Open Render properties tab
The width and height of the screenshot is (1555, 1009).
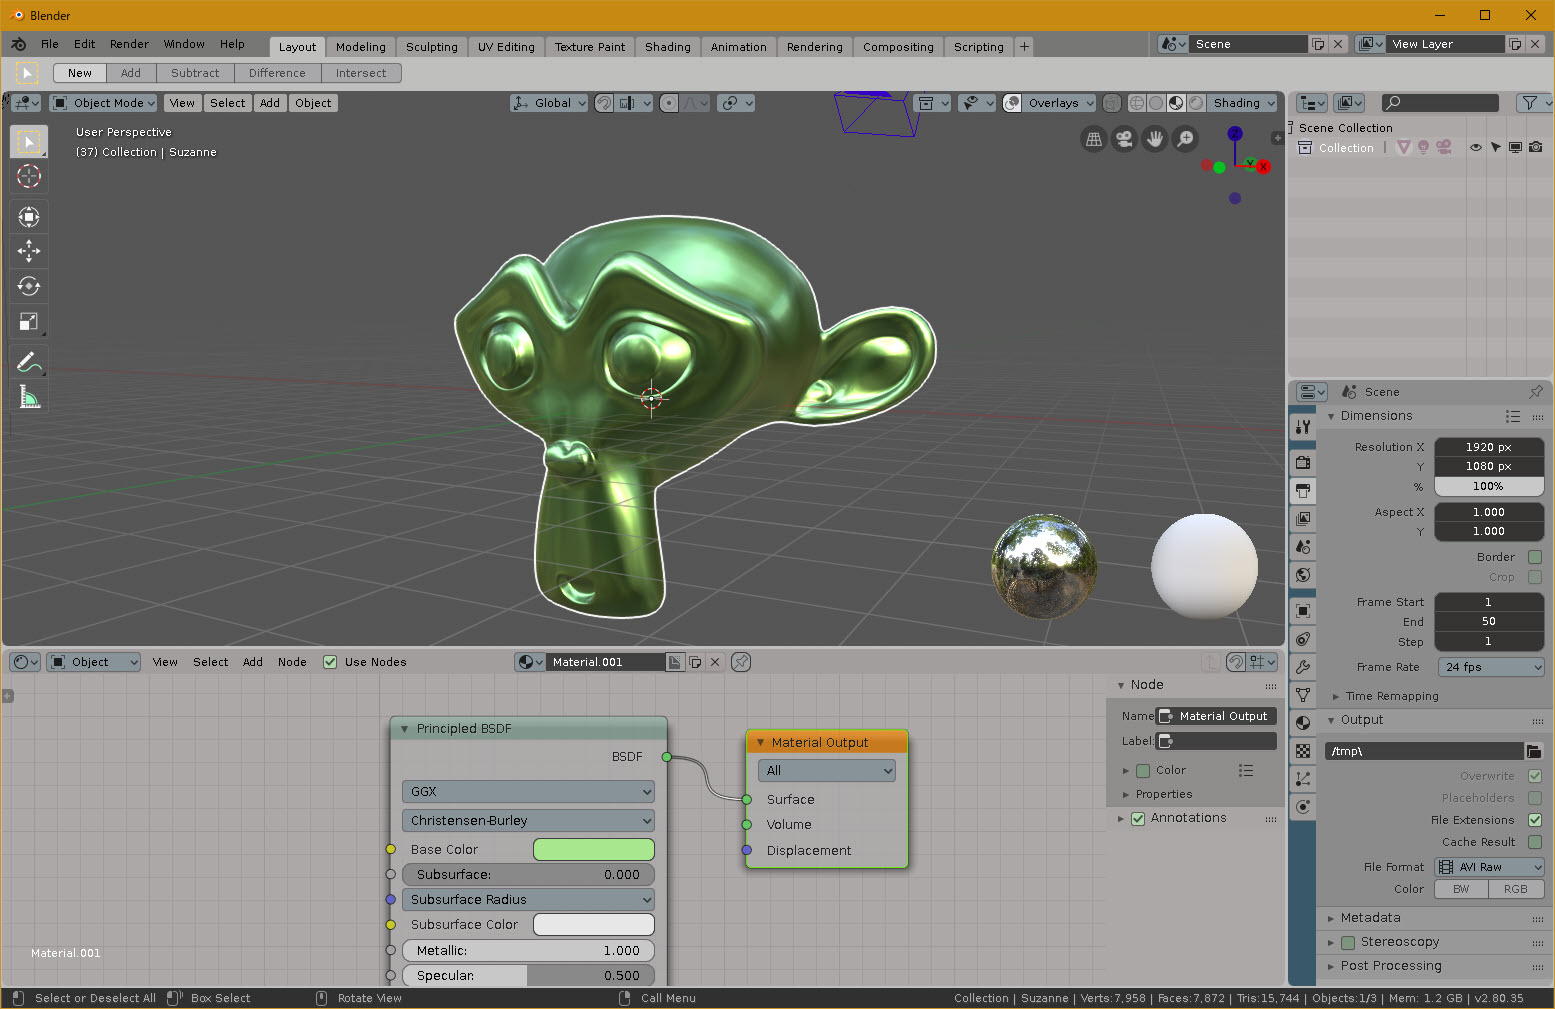click(x=1303, y=462)
